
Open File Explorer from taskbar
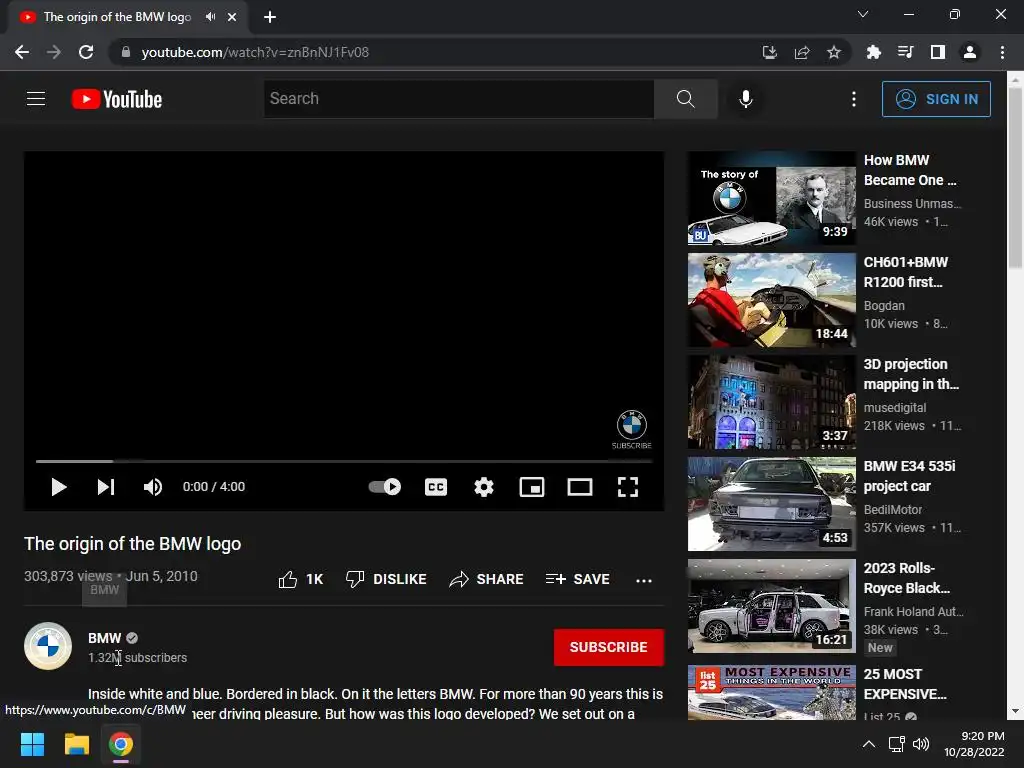[x=76, y=744]
